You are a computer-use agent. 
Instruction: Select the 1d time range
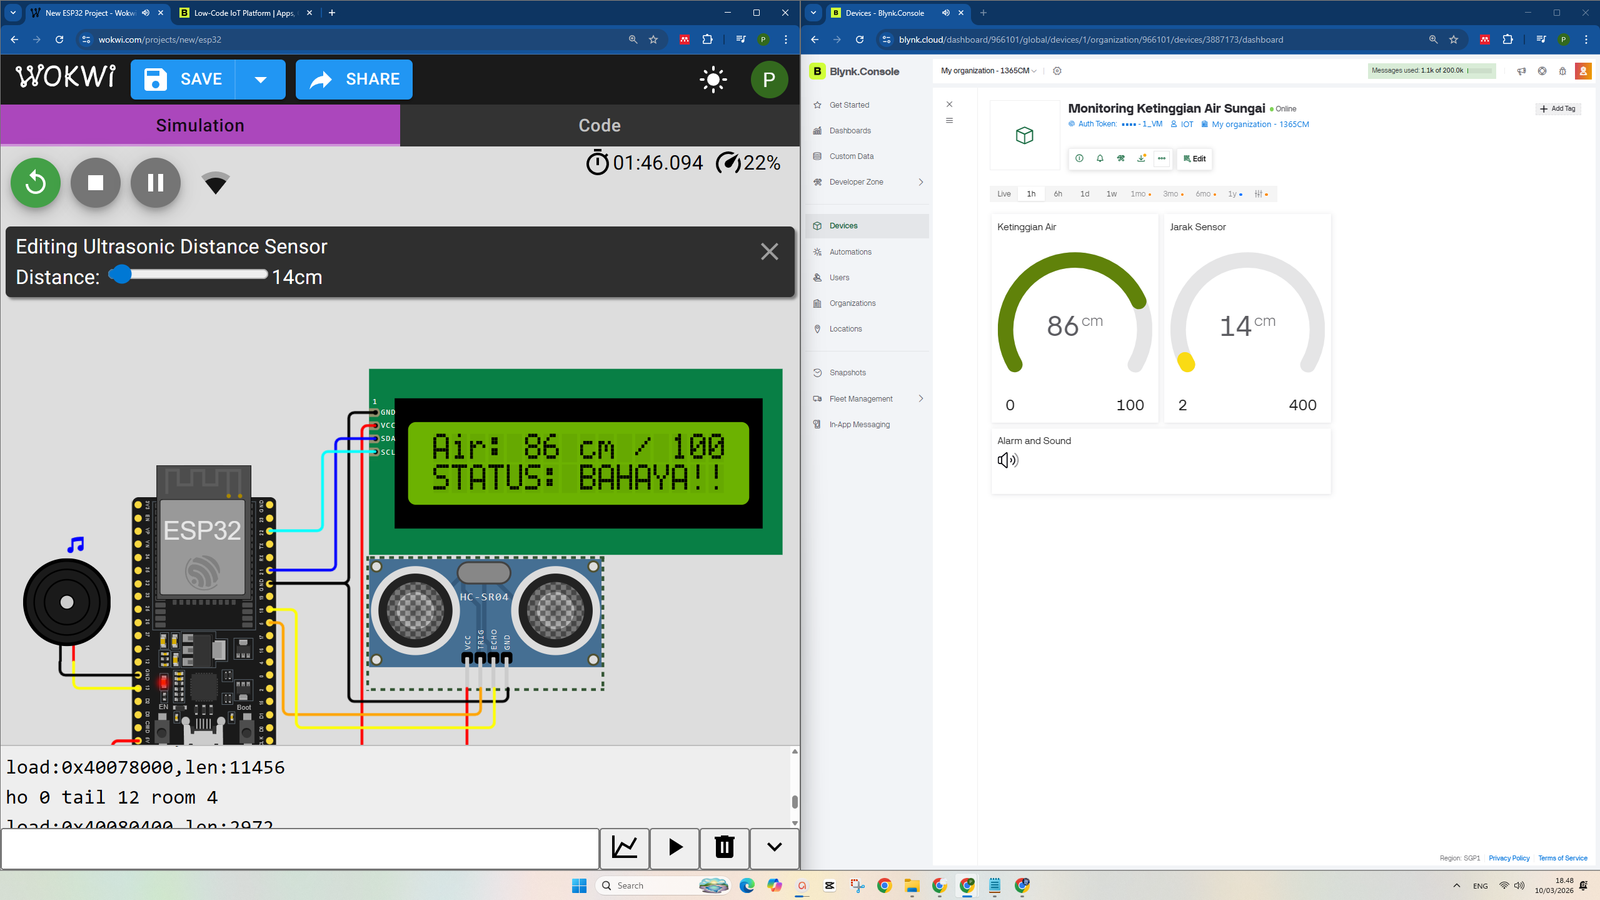click(x=1085, y=194)
